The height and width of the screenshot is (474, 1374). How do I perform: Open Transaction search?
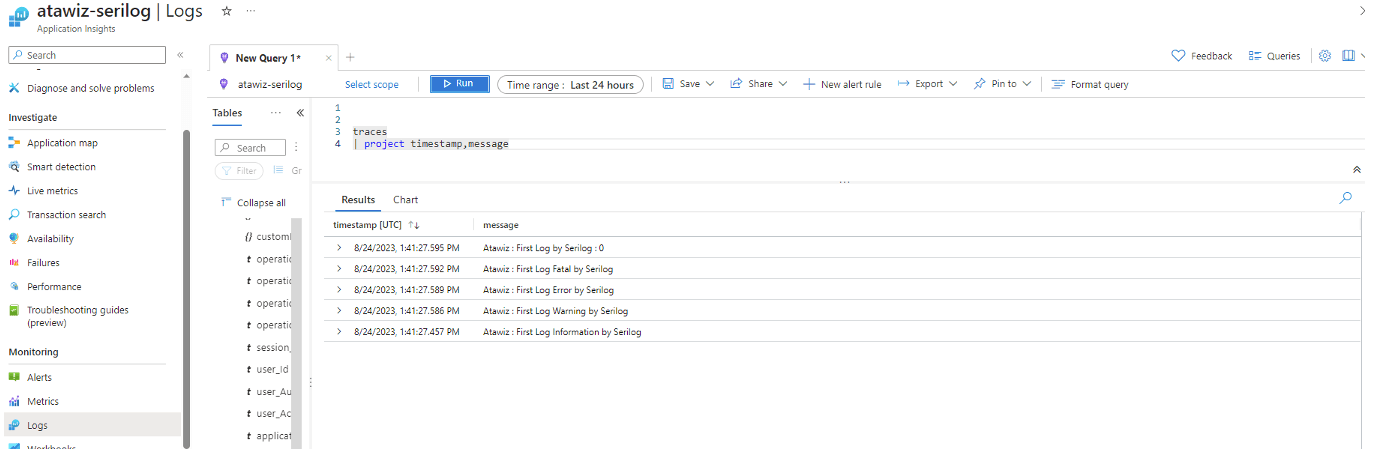pyautogui.click(x=66, y=215)
